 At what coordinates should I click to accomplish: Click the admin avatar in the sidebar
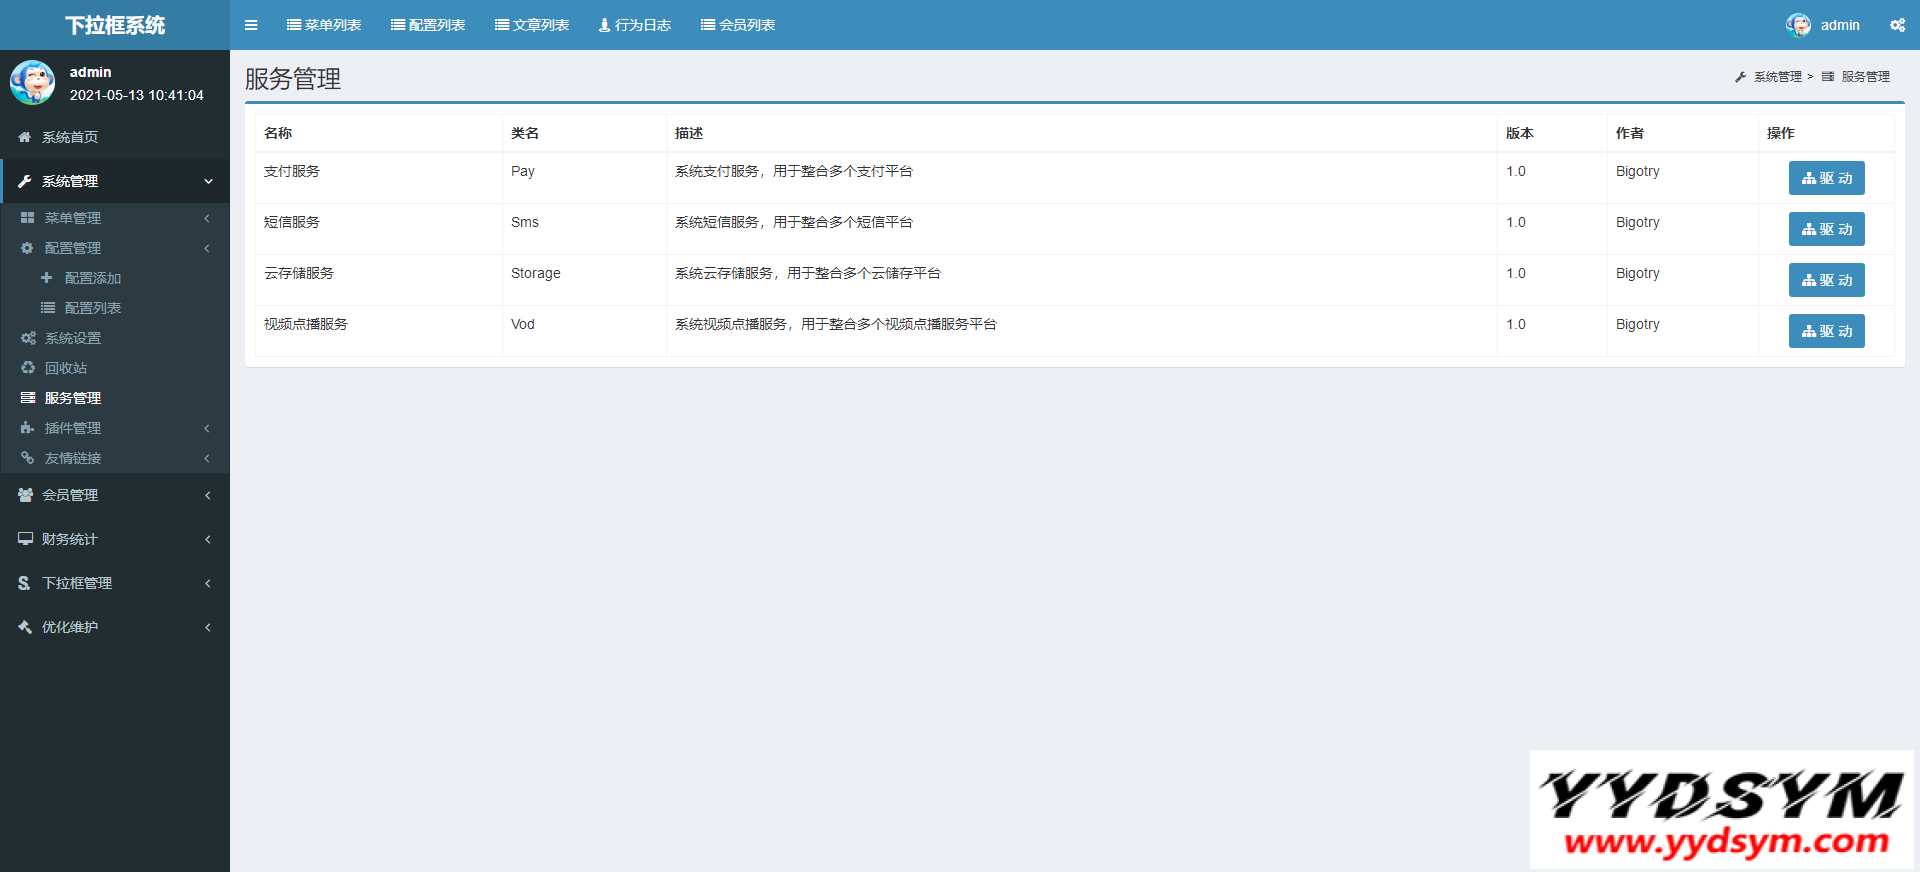(x=32, y=83)
